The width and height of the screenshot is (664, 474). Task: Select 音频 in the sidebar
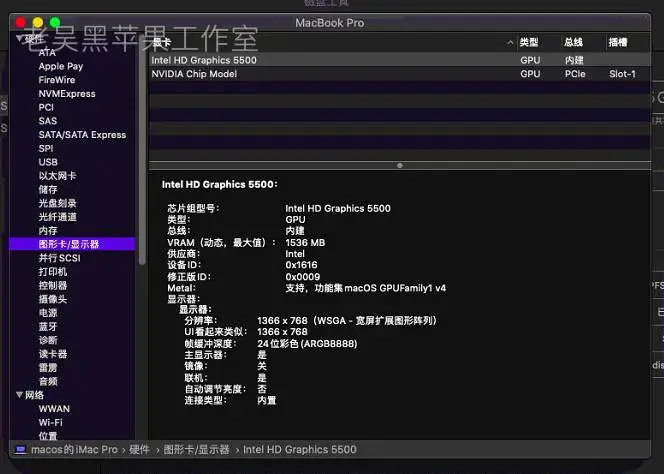[48, 381]
